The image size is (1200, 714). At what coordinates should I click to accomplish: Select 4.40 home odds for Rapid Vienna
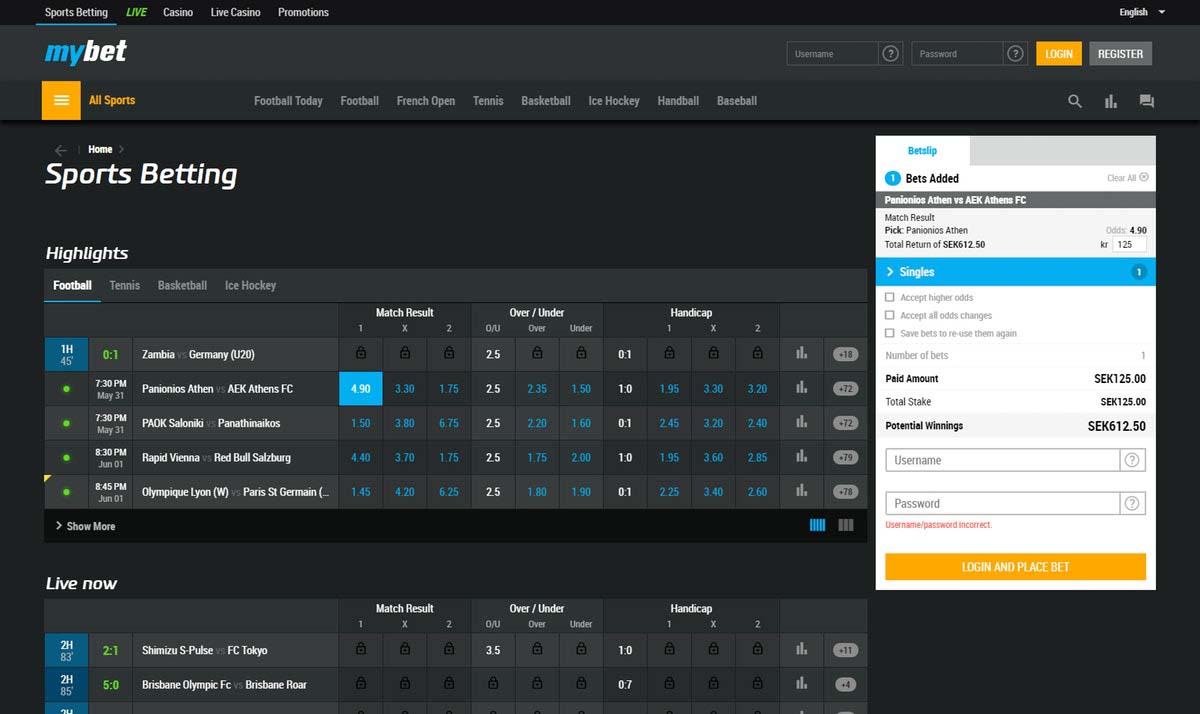tap(361, 457)
